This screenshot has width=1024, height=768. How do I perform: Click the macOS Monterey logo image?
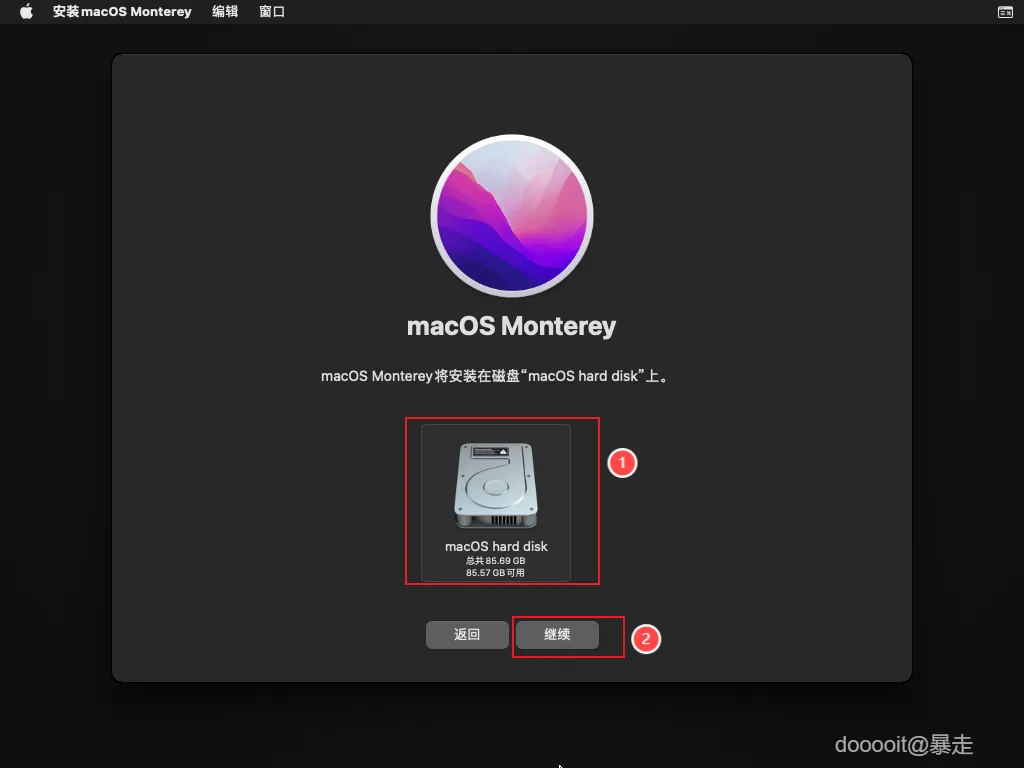pos(512,216)
